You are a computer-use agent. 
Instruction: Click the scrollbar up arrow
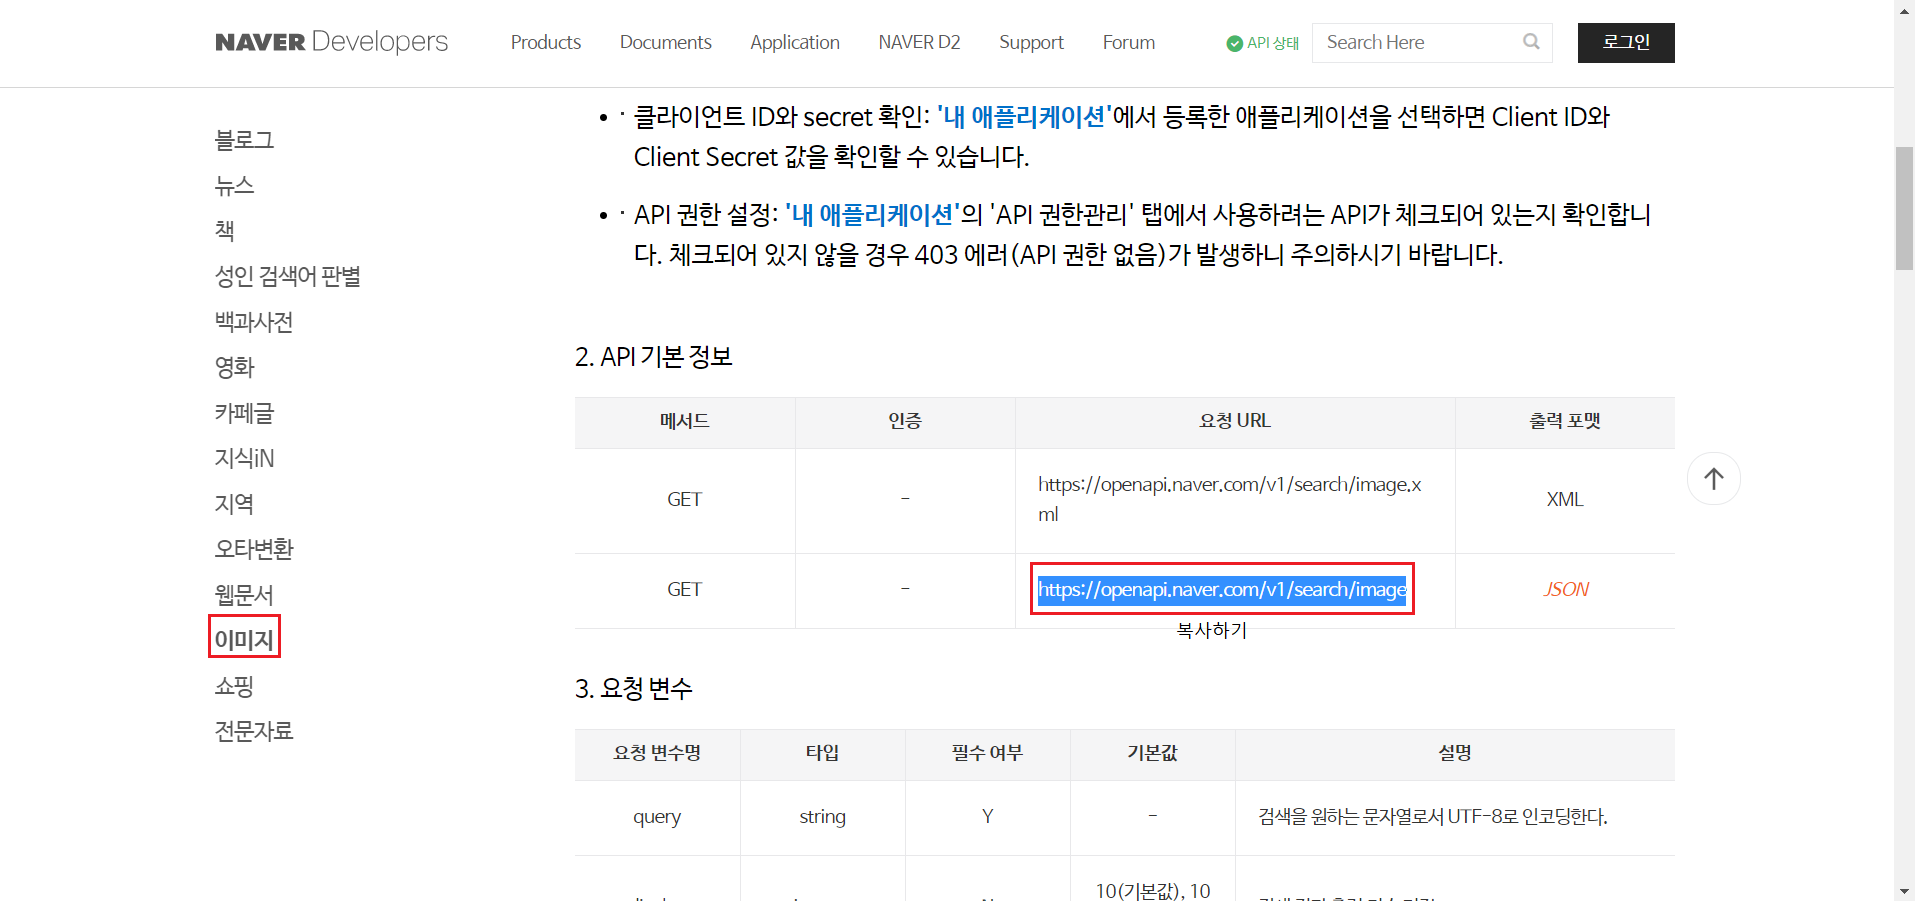1905,9
